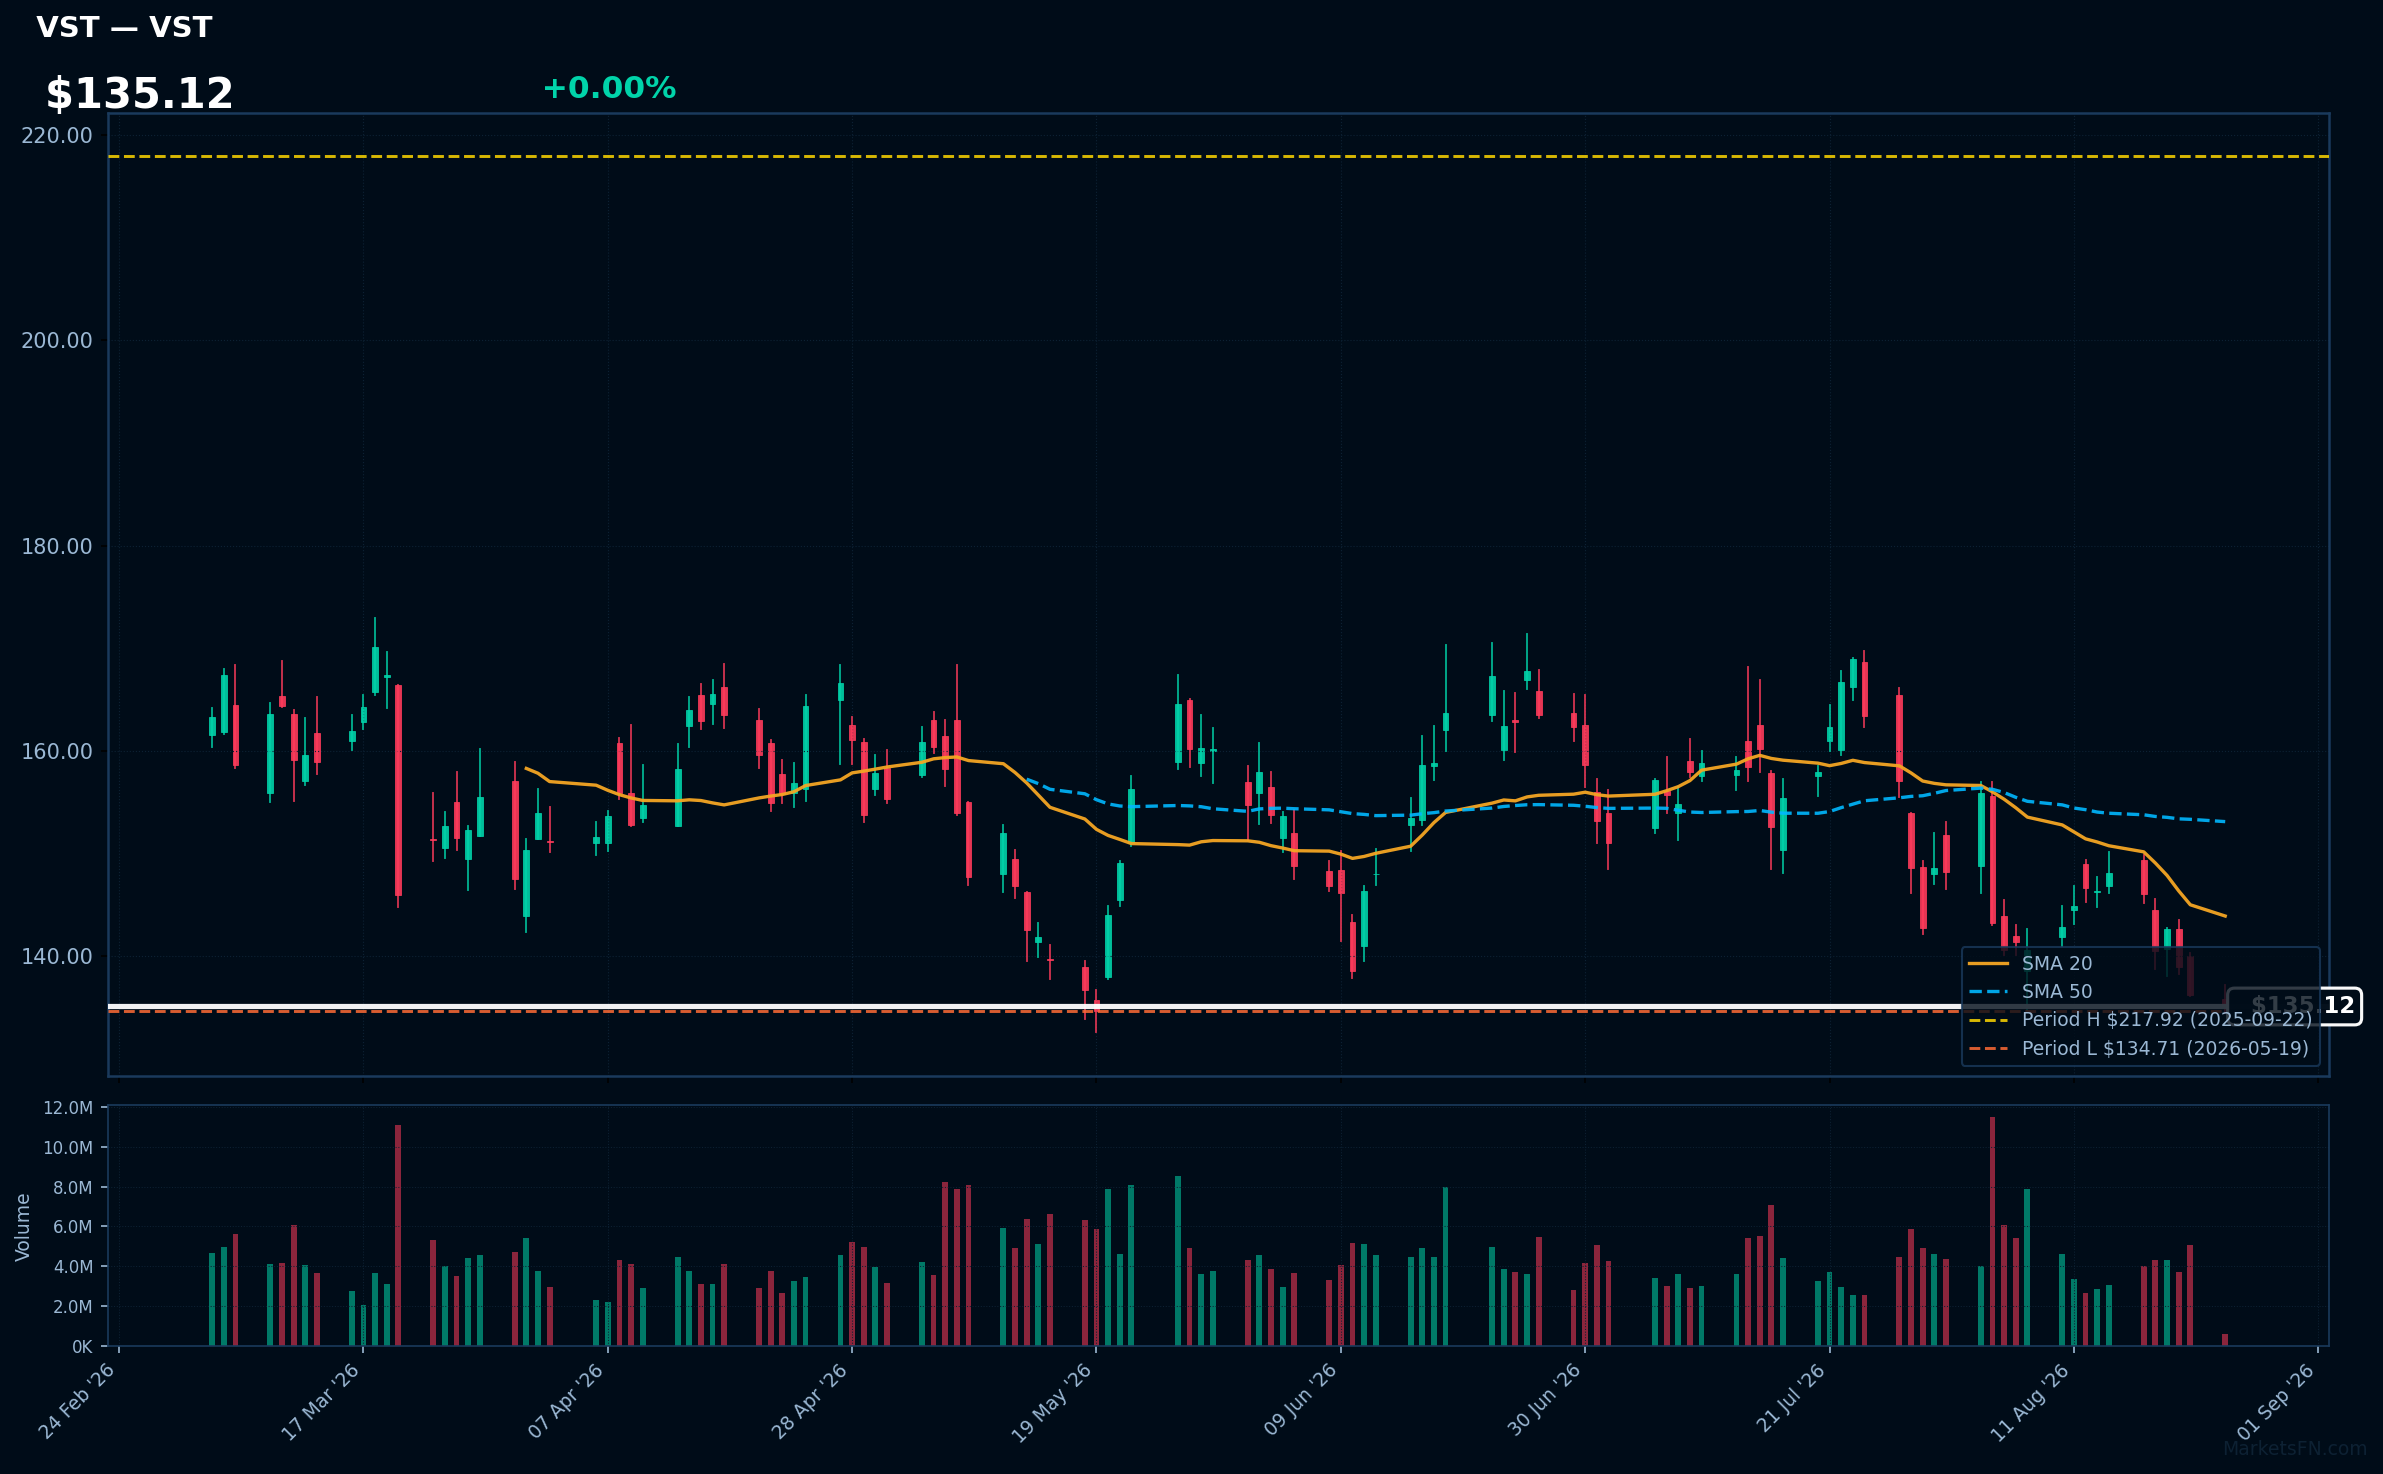The width and height of the screenshot is (2383, 1474).
Task: Click the dashed line sample beside Period L
Action: 1989,1049
